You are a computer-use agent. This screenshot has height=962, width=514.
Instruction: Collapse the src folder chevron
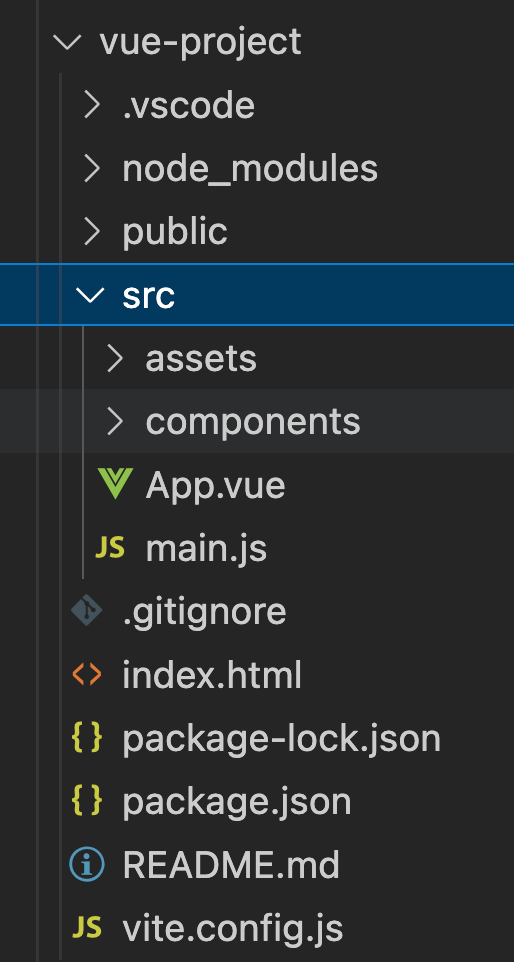click(x=90, y=295)
